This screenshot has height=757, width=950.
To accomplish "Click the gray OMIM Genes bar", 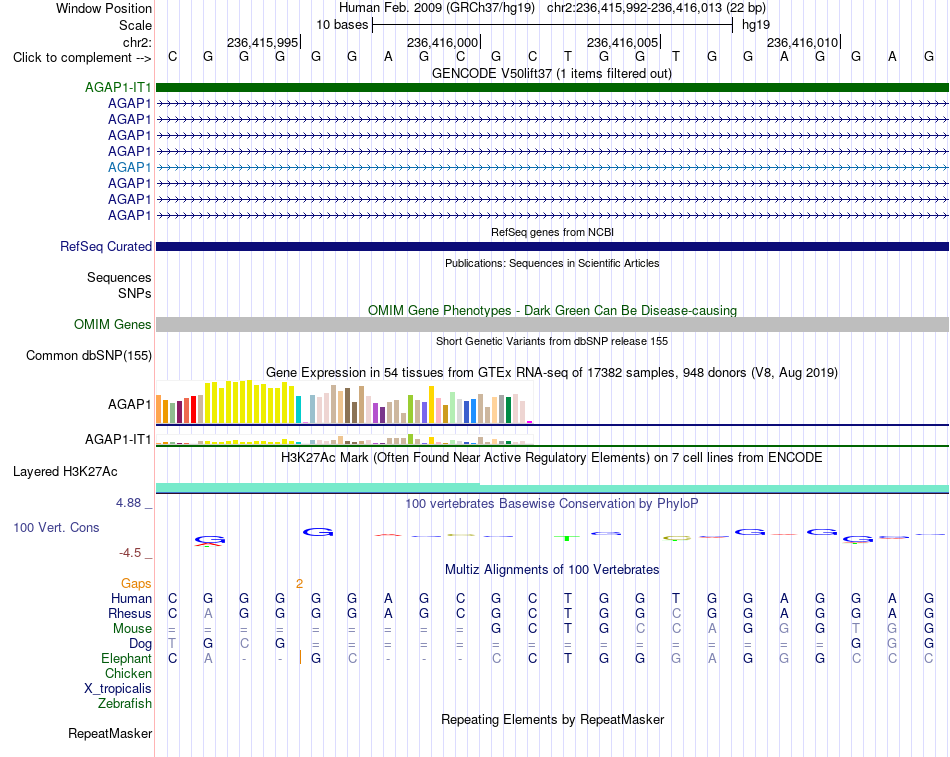I will tap(552, 324).
